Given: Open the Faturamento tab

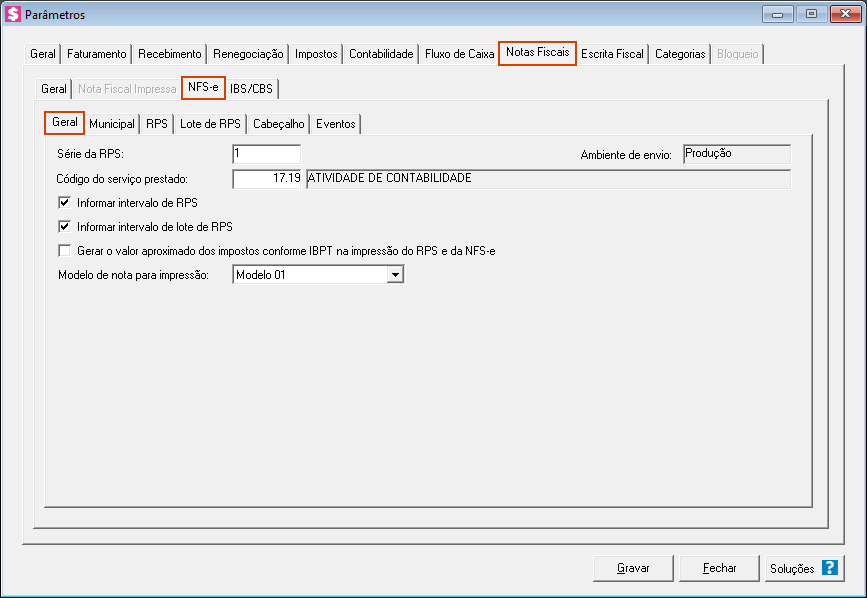Looking at the screenshot, I should pyautogui.click(x=97, y=54).
